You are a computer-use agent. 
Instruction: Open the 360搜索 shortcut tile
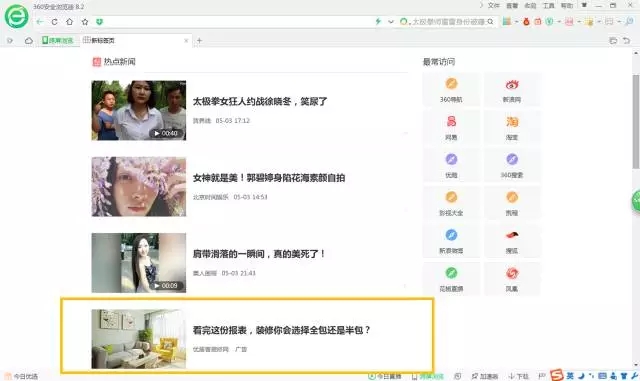[x=512, y=165]
